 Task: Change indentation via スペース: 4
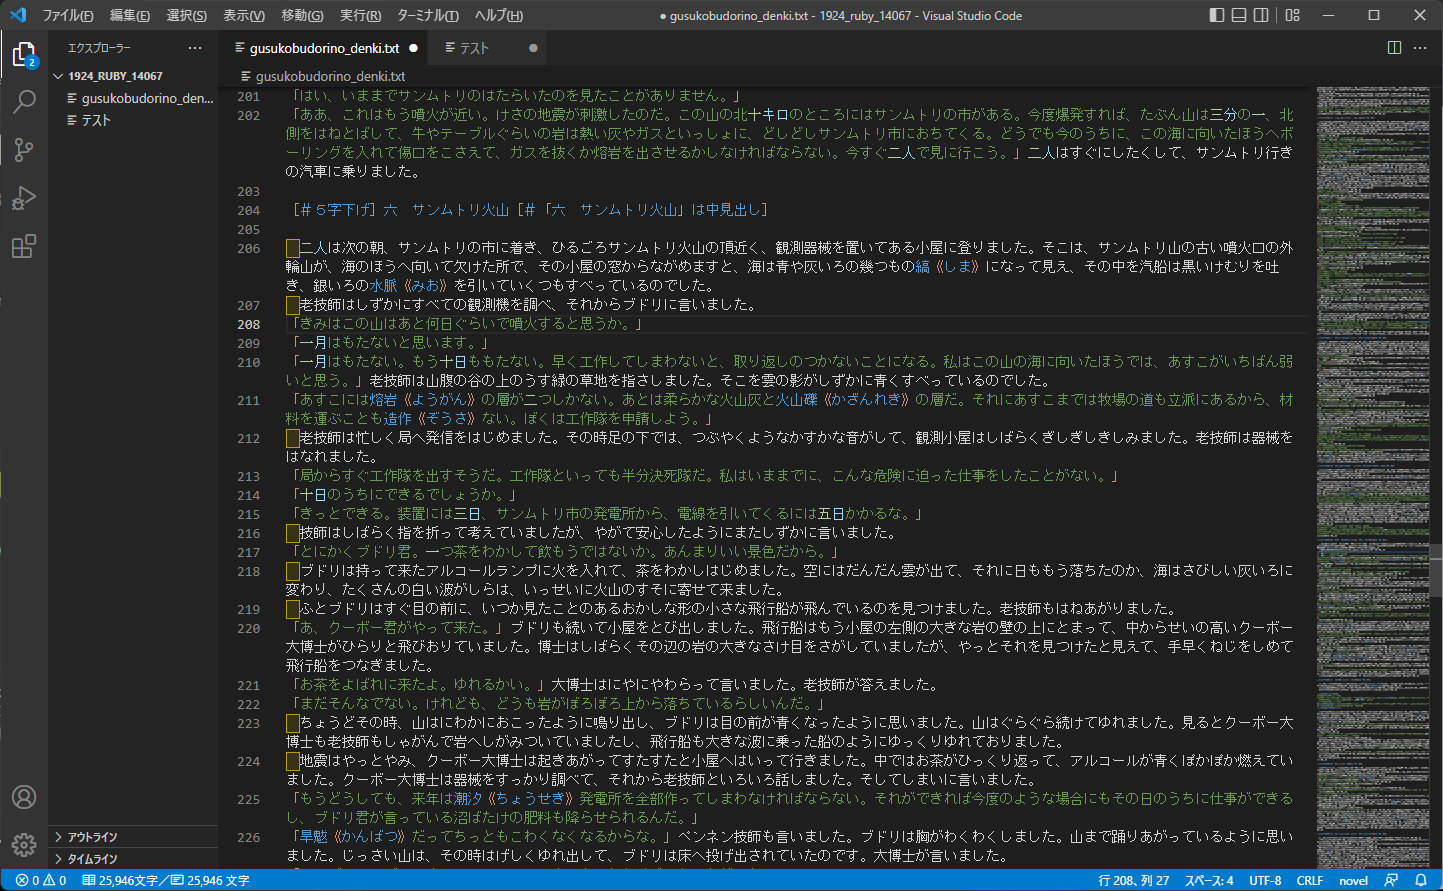coord(1209,881)
